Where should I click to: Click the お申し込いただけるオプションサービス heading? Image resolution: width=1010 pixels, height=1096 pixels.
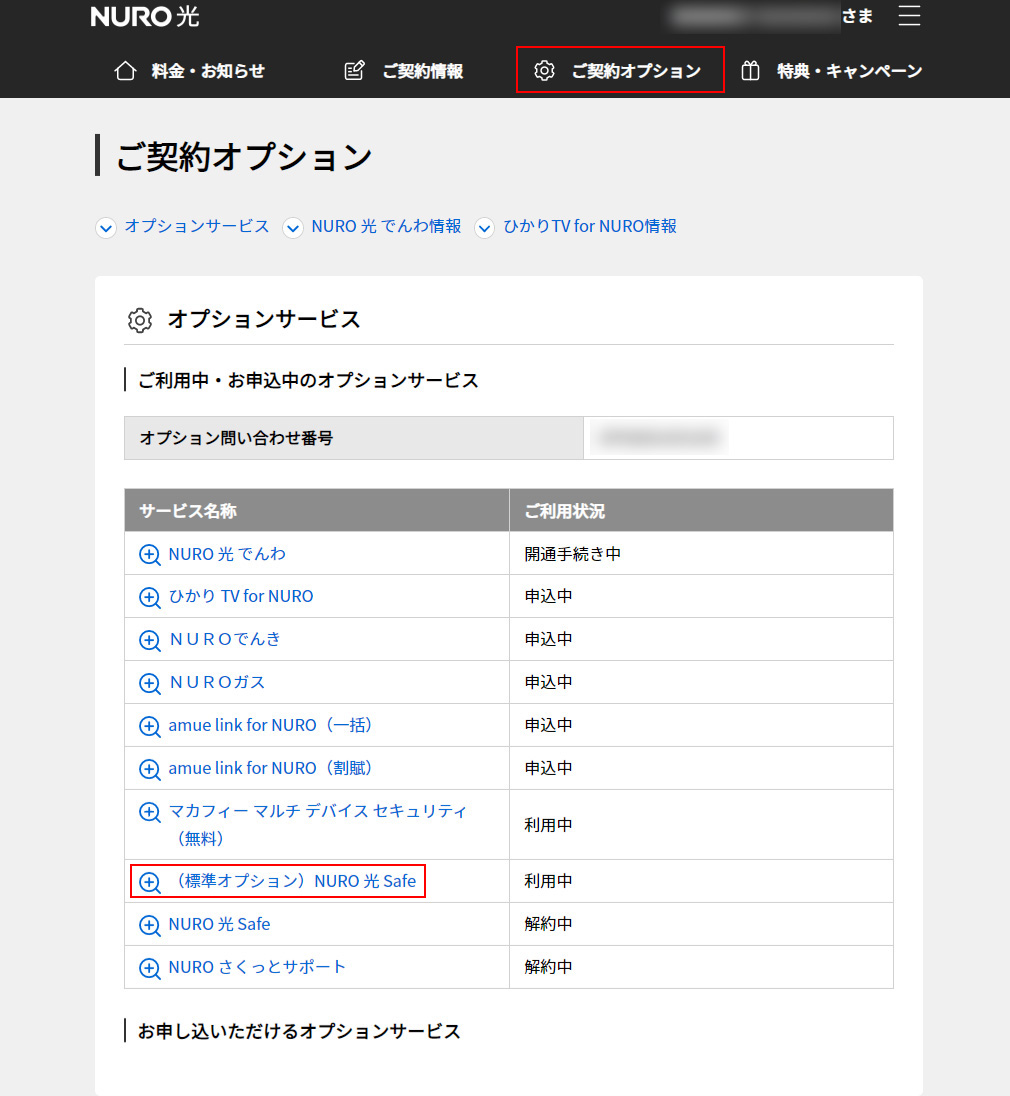point(299,1032)
